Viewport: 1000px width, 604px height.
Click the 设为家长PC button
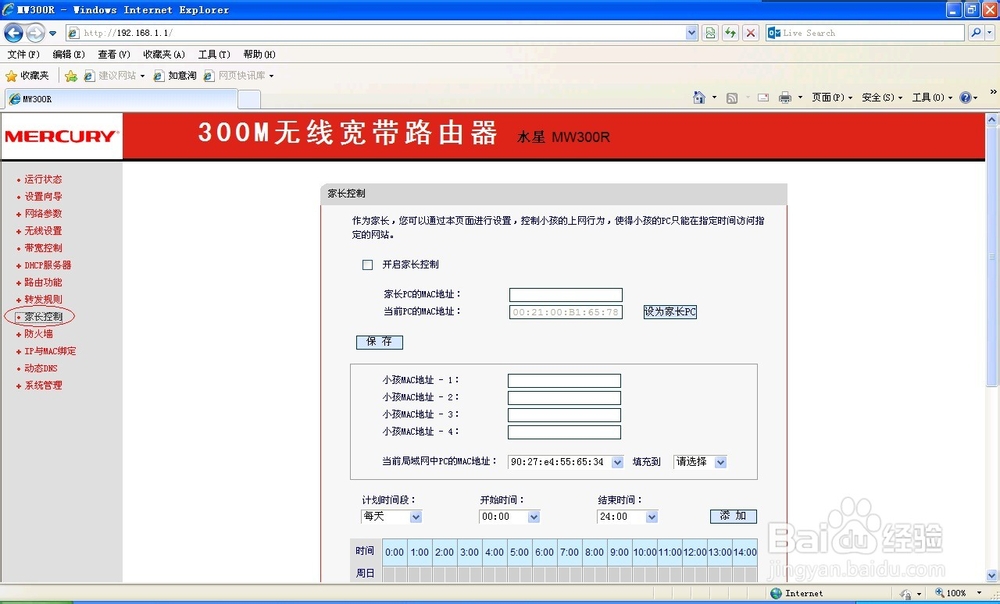tap(669, 312)
